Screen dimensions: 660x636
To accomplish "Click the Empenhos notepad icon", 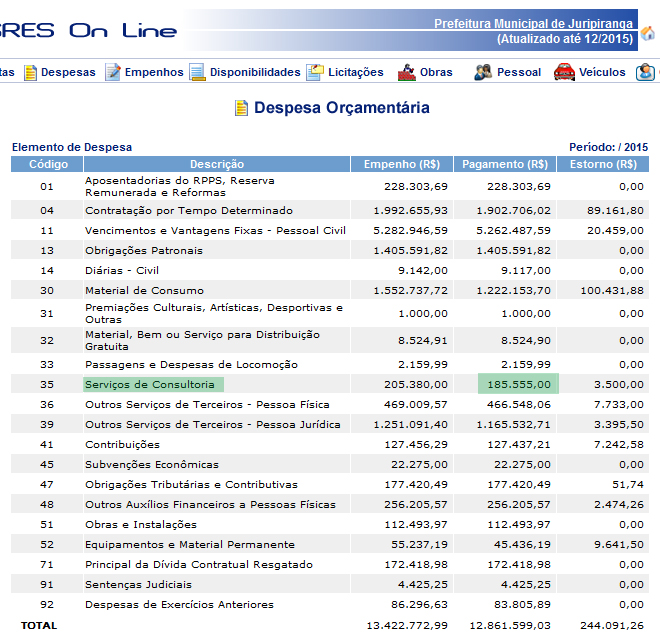I will [x=112, y=72].
